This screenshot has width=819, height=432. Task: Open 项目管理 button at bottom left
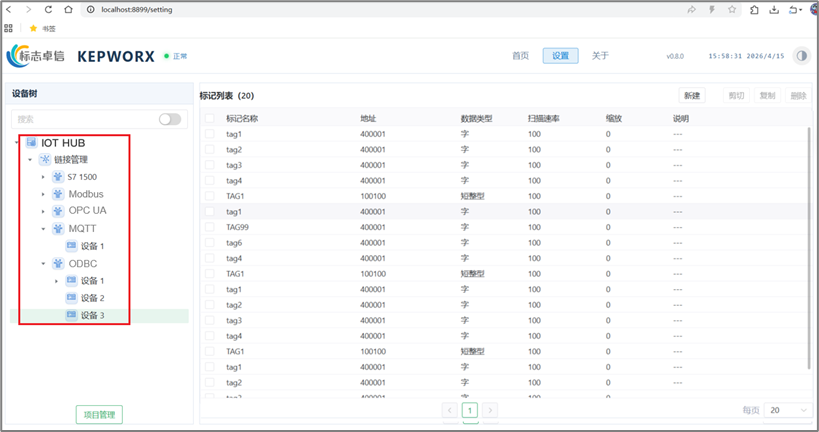click(x=99, y=414)
